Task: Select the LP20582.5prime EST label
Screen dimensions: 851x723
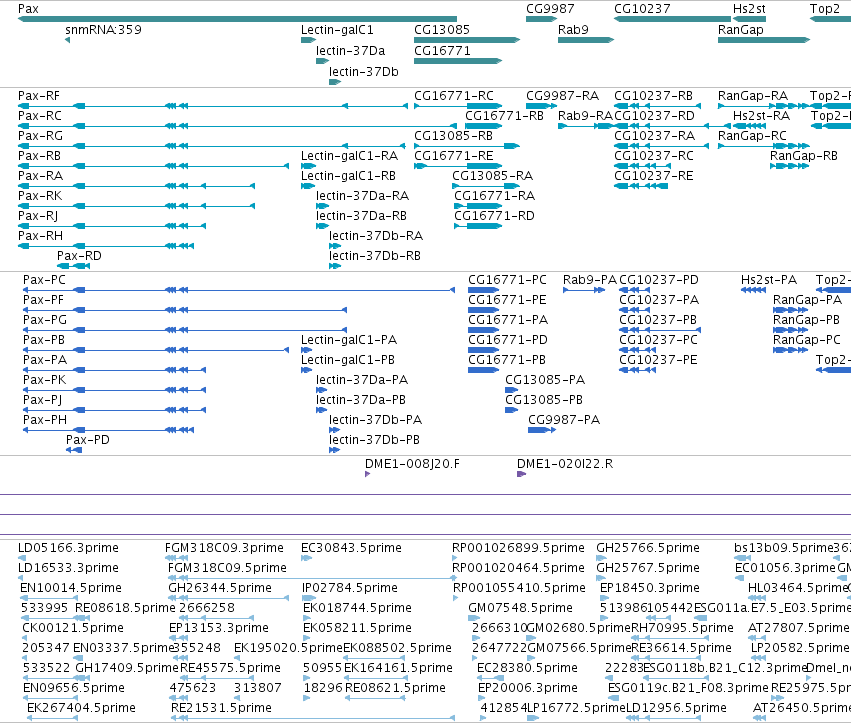Action: click(x=800, y=649)
